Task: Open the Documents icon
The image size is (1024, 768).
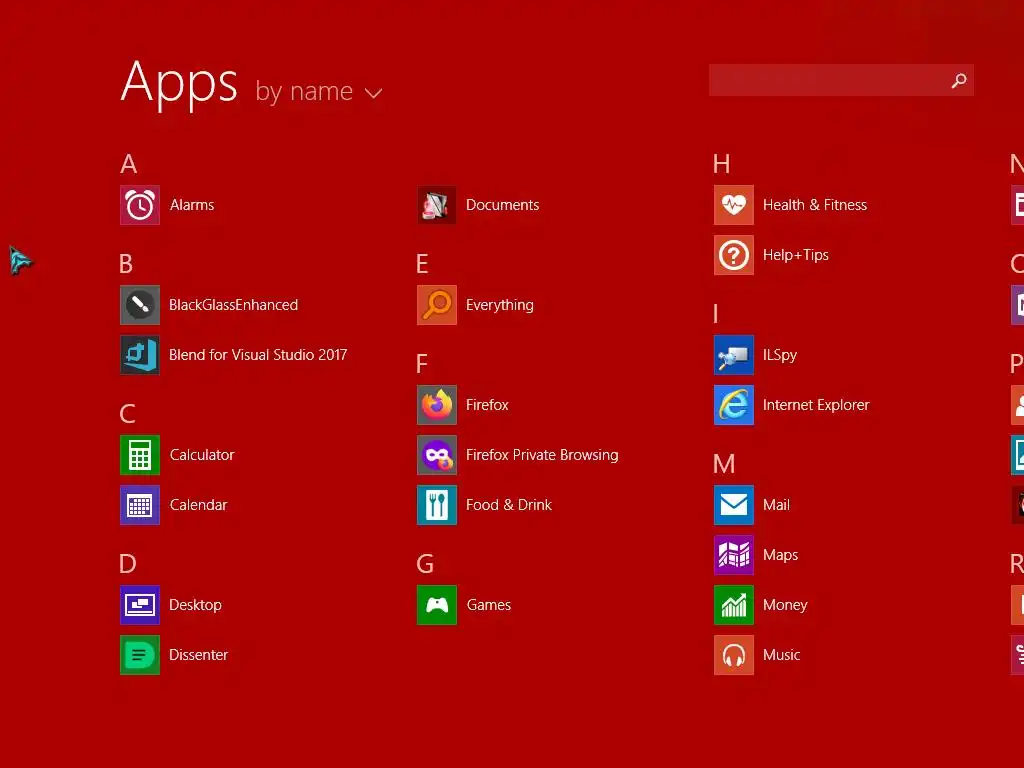Action: [437, 205]
